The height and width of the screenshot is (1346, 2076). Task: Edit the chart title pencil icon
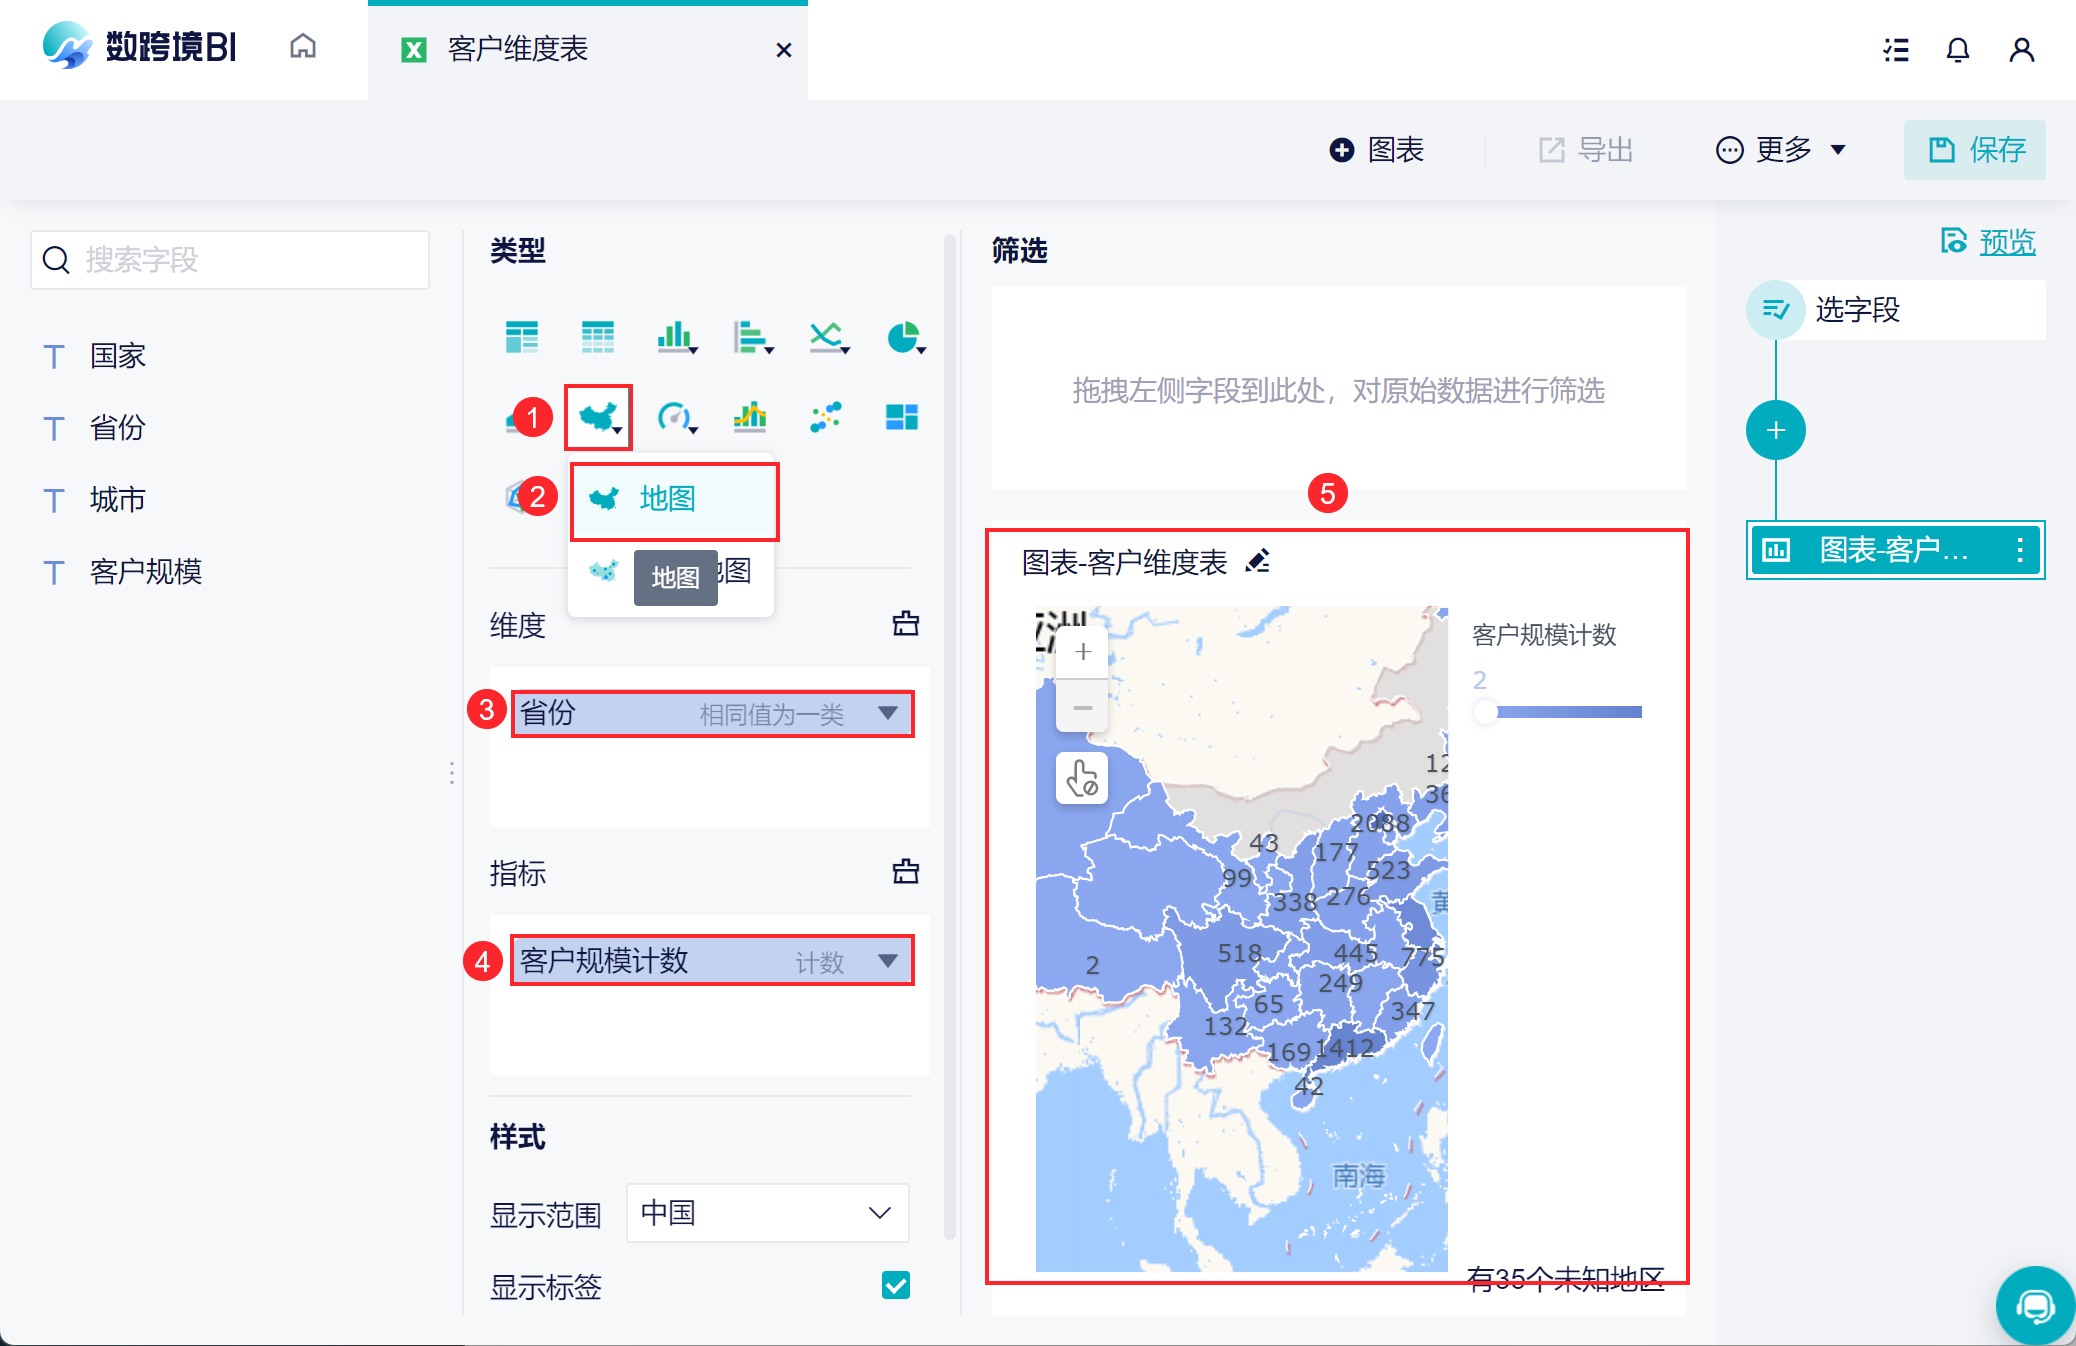tap(1258, 561)
